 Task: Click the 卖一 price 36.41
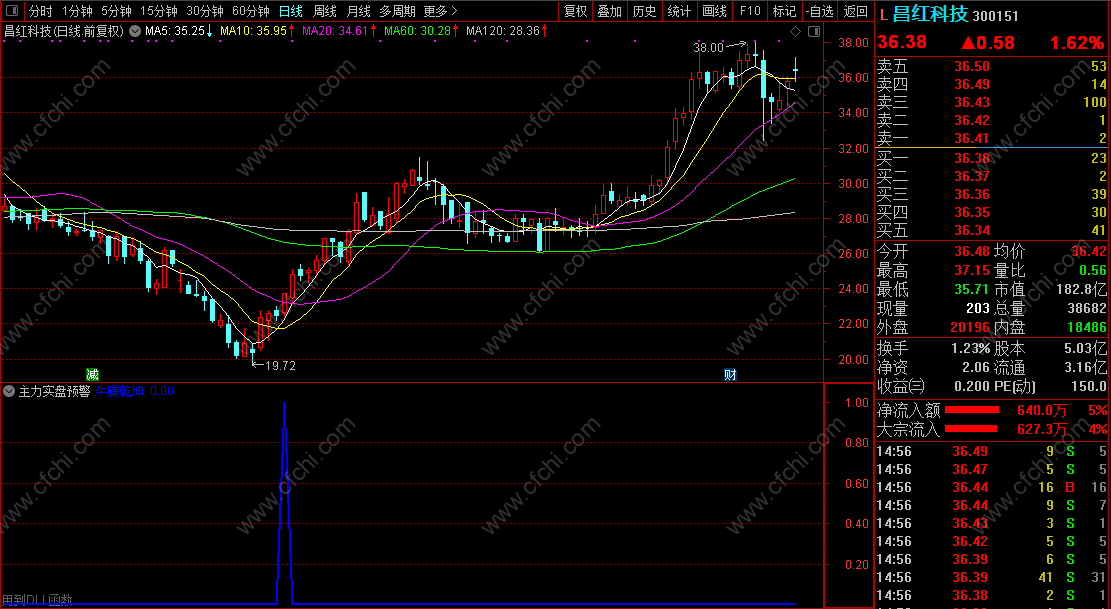click(x=971, y=138)
